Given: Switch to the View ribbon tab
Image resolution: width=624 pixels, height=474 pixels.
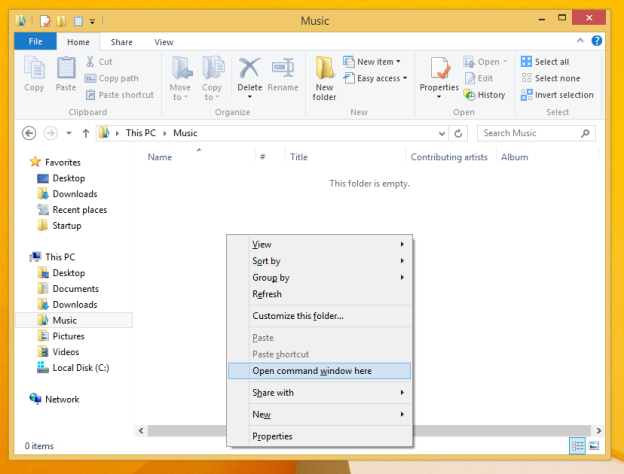Looking at the screenshot, I should (164, 42).
